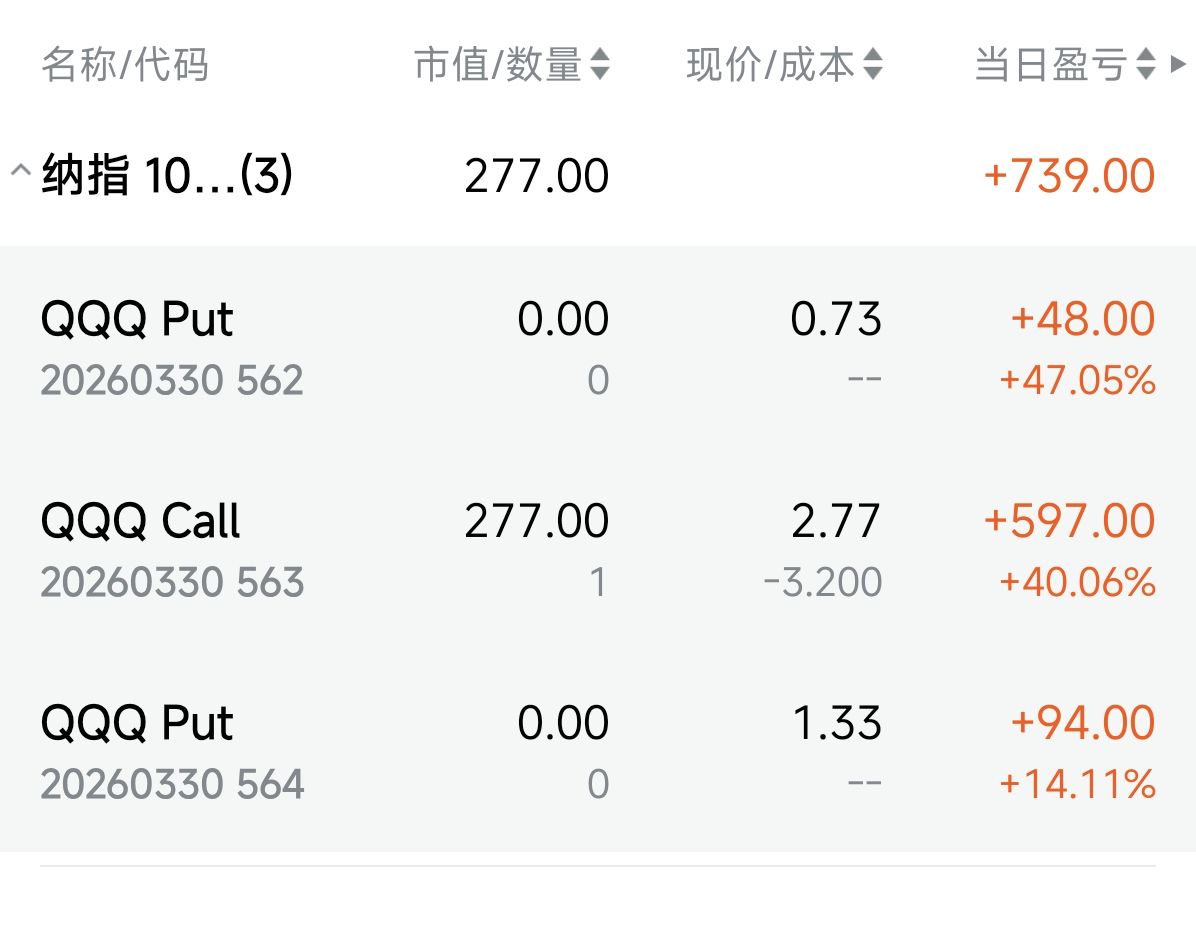
Task: Click the 现价/成本 column header text
Action: (771, 65)
